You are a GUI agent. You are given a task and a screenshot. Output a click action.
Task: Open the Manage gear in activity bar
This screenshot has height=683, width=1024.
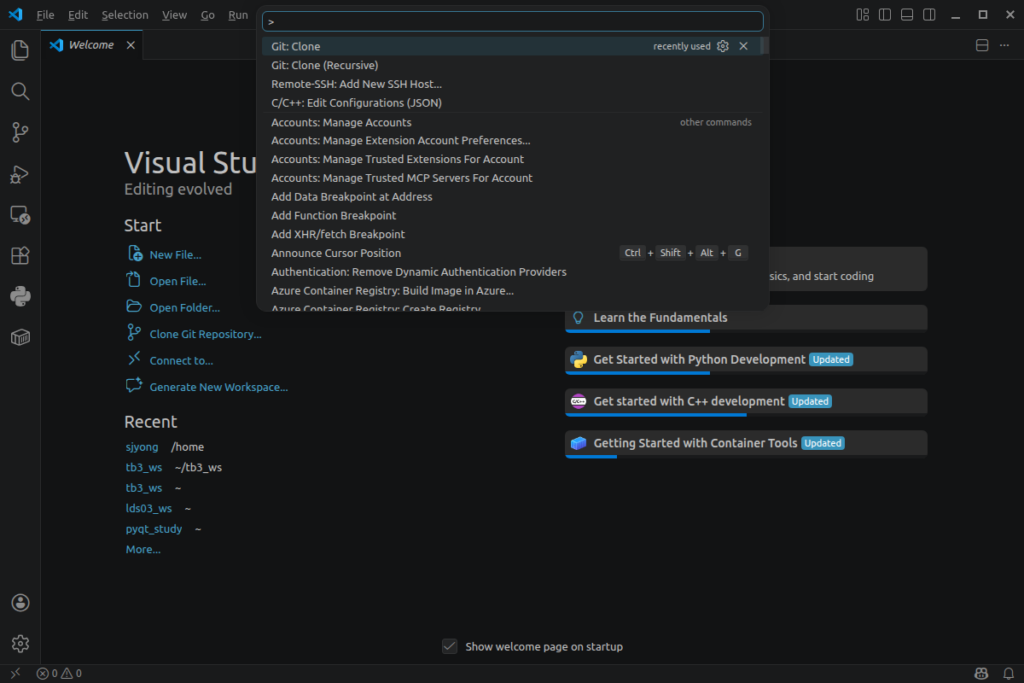(x=20, y=644)
